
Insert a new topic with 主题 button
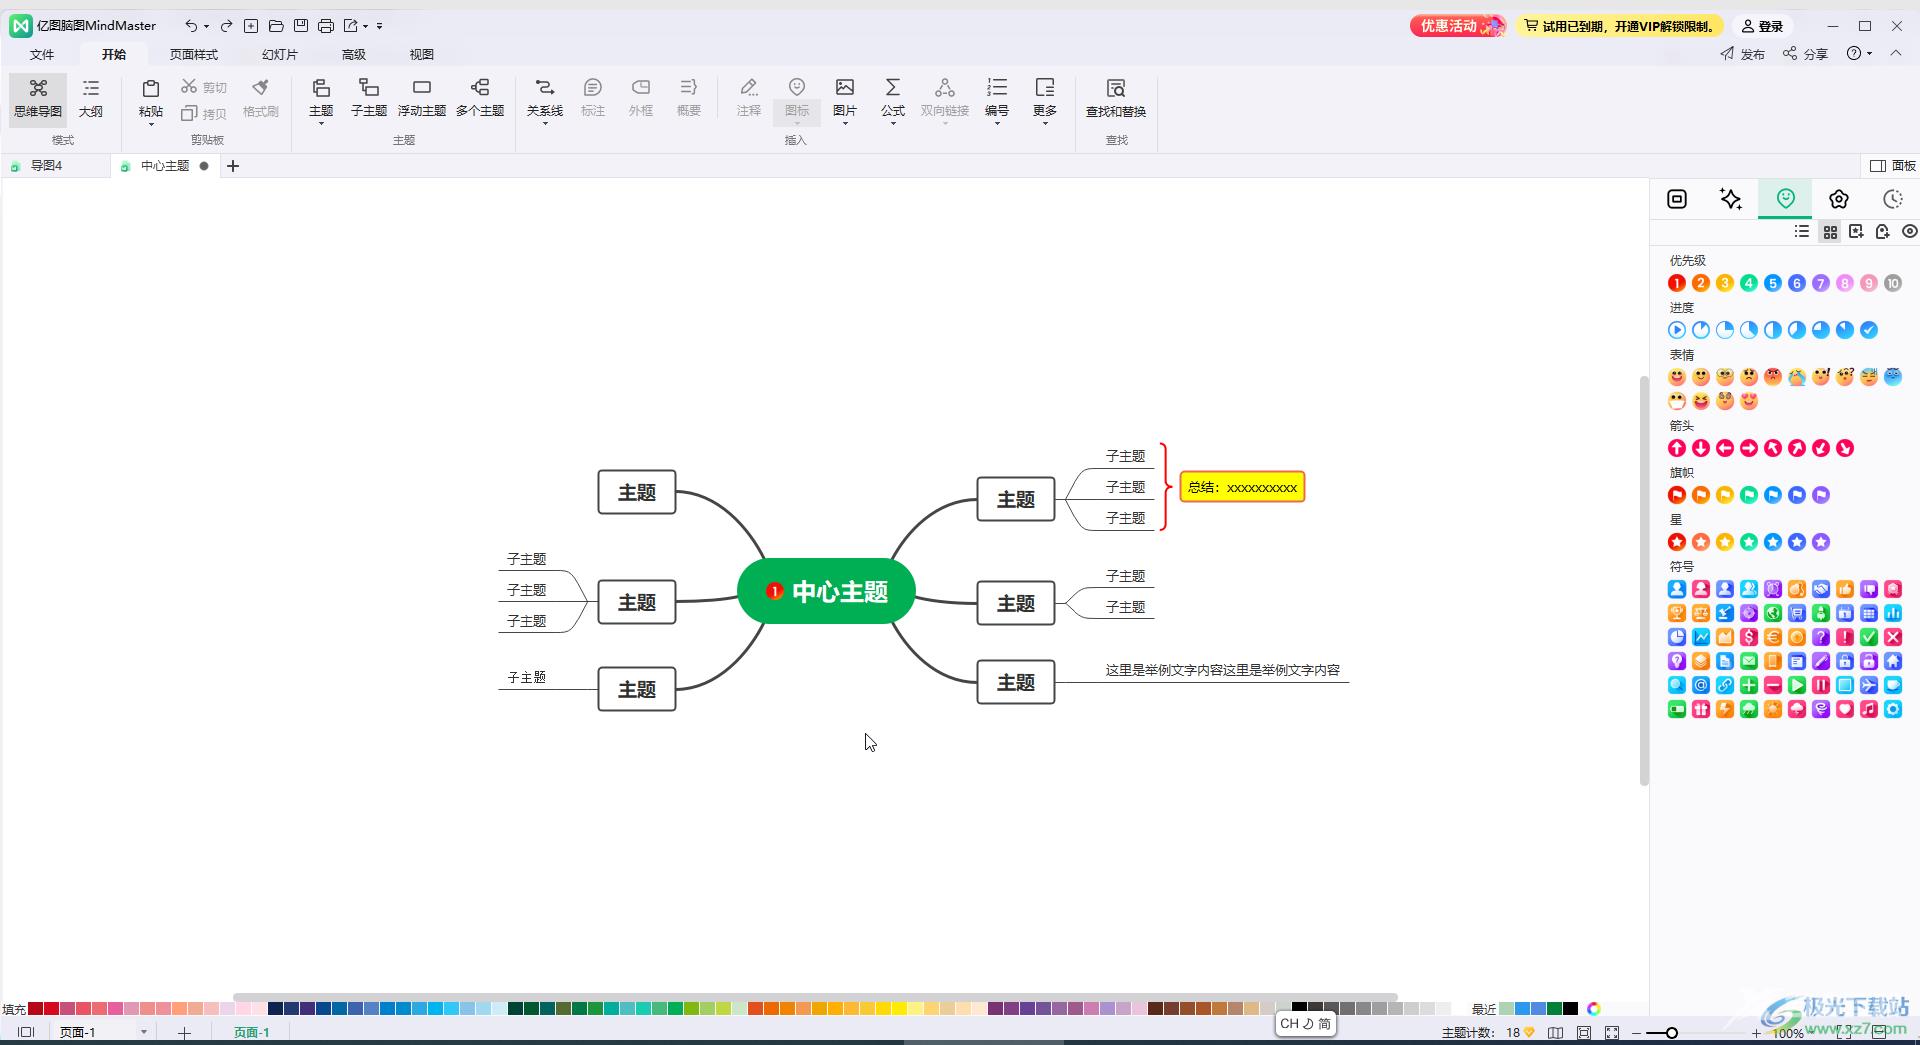(321, 98)
